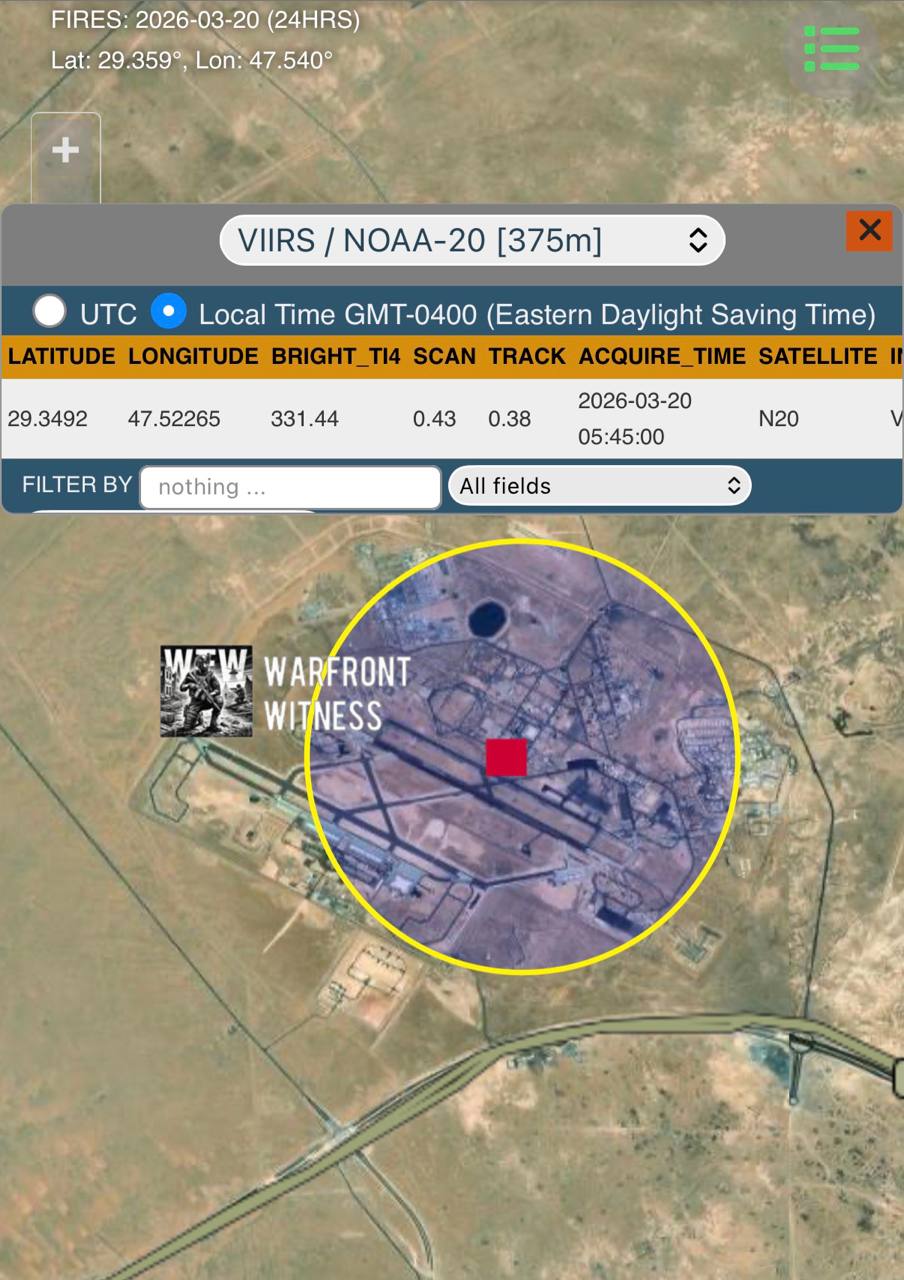The width and height of the screenshot is (904, 1280).
Task: Sort by the BRIGHT_TI4 column header
Action: click(x=336, y=356)
